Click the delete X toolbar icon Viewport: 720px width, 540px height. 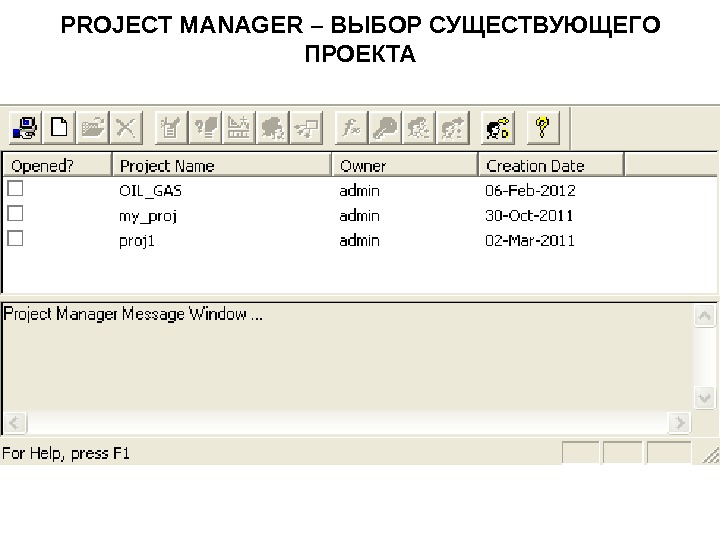pos(125,127)
